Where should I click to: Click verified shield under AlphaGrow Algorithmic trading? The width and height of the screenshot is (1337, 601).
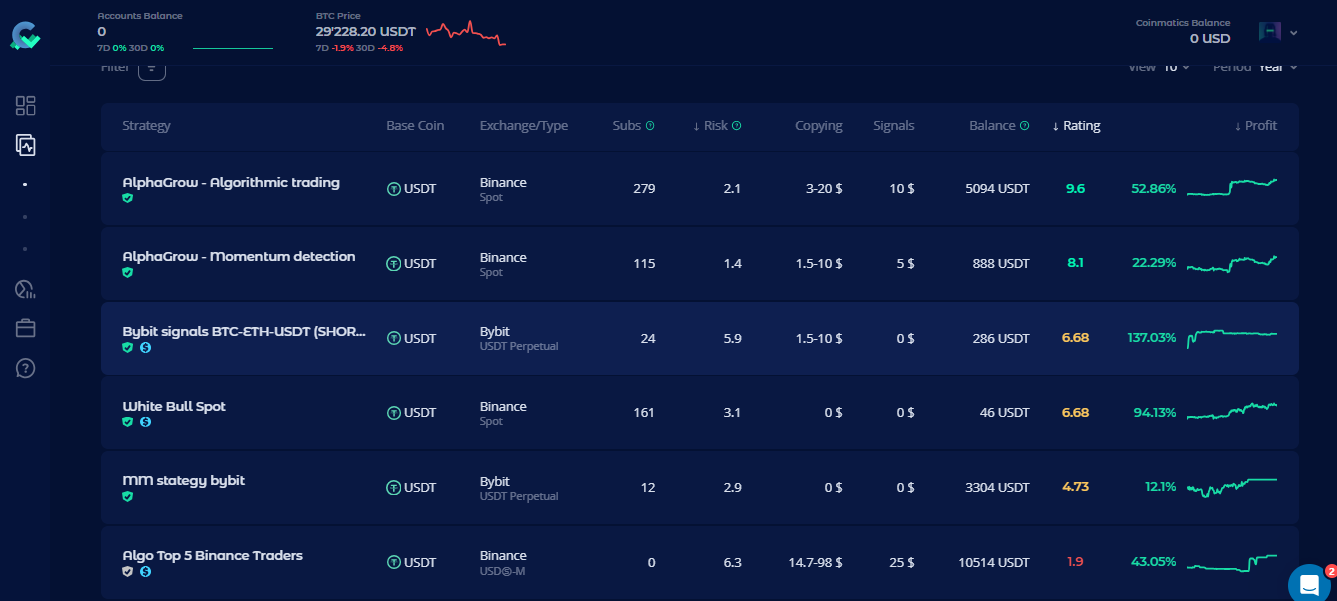127,199
